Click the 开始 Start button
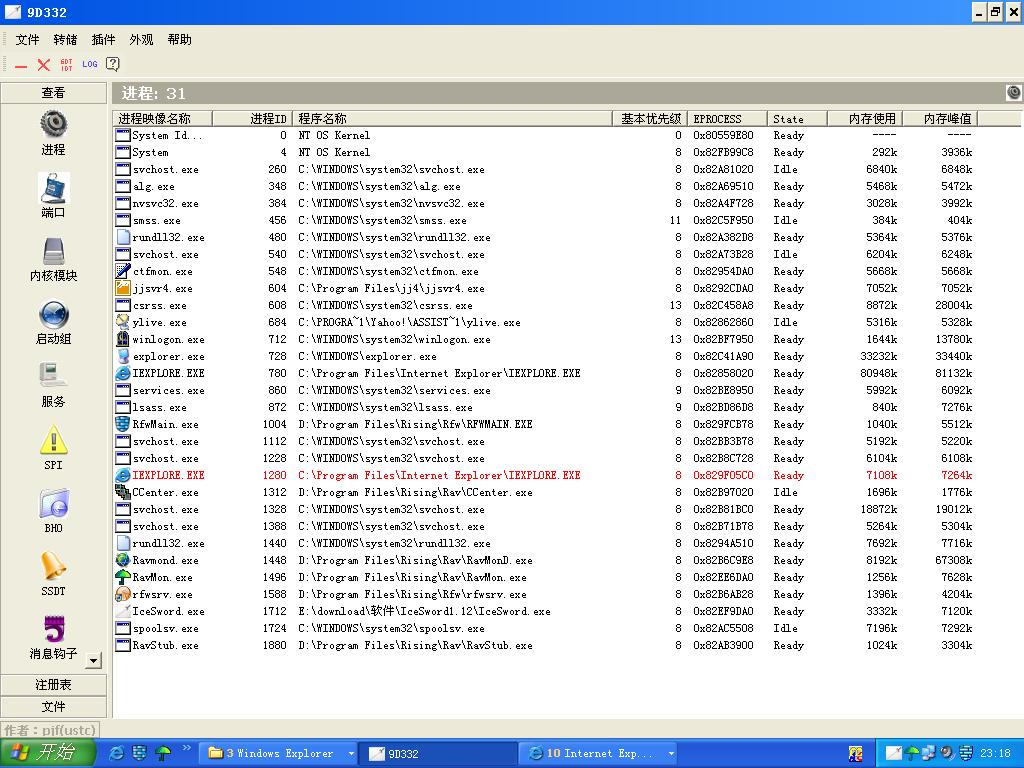Viewport: 1024px width, 768px height. tap(48, 753)
